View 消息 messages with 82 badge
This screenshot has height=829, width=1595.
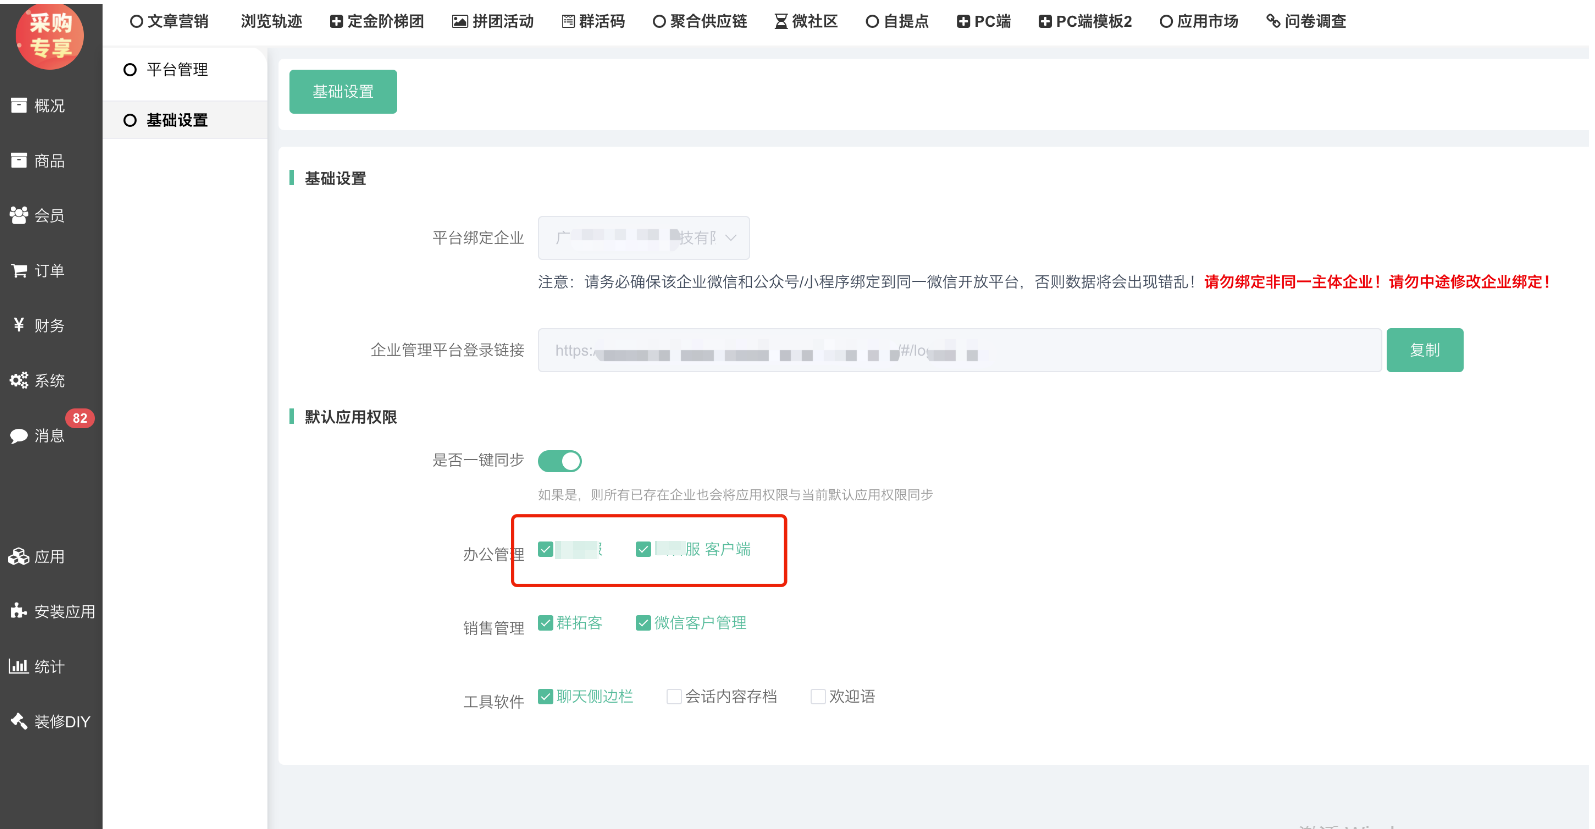19,435
